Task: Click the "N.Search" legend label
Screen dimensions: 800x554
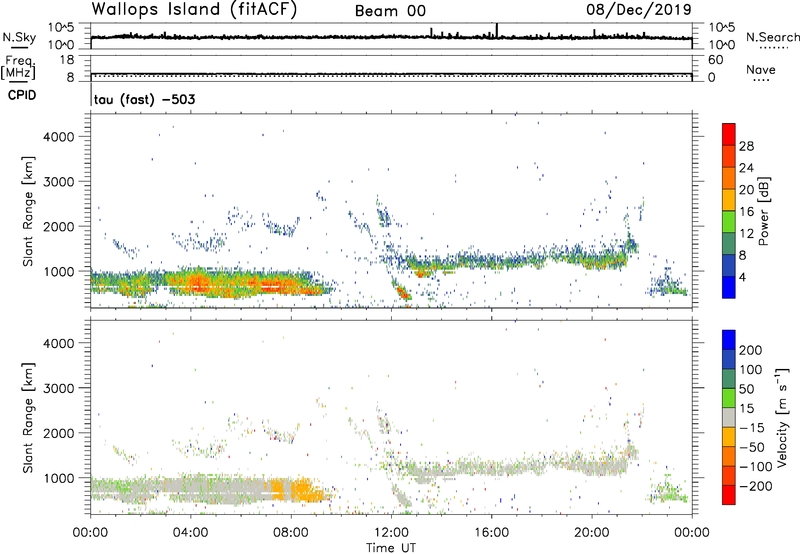Action: 772,37
